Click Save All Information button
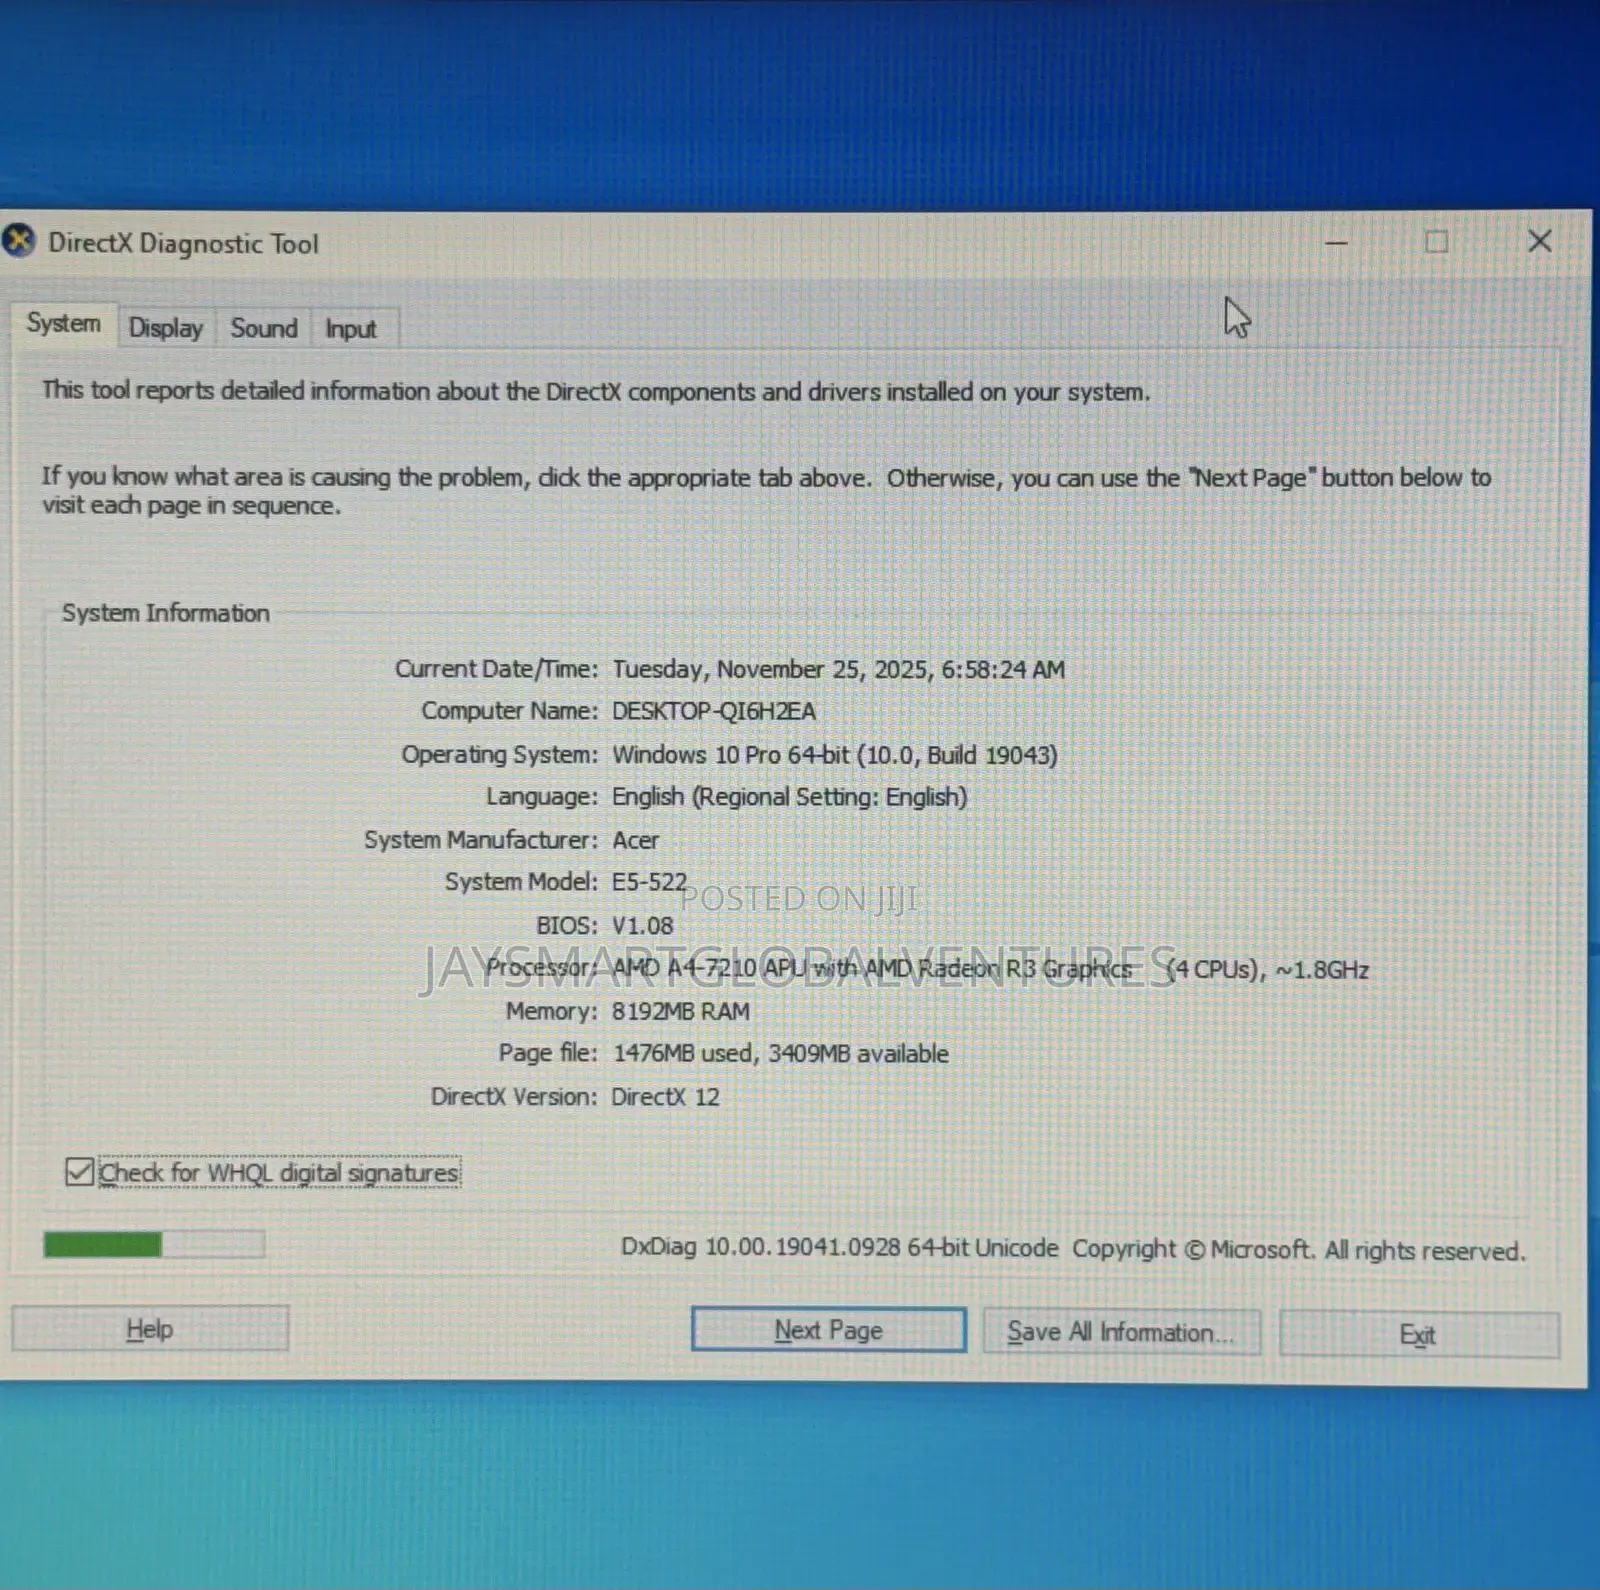1600x1590 pixels. (1121, 1332)
